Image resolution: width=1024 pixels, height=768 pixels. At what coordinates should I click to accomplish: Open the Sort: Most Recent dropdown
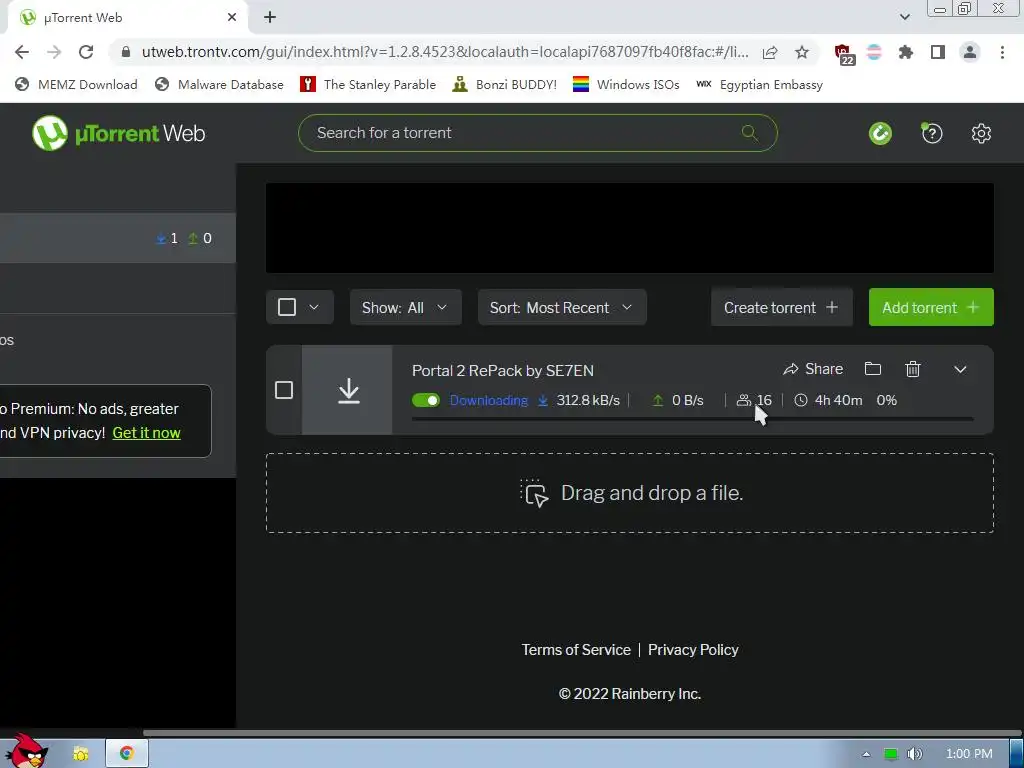coord(562,307)
